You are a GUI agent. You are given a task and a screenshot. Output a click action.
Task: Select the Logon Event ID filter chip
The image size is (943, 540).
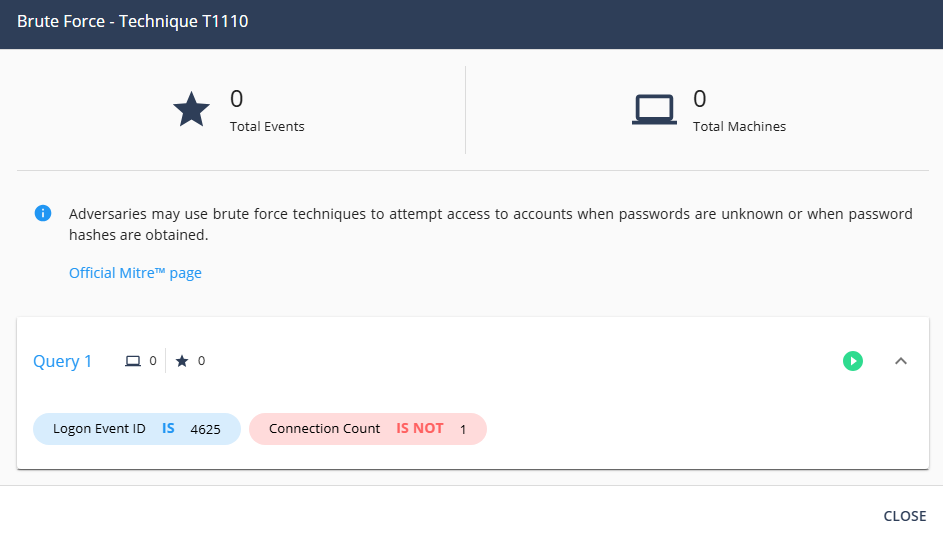[99, 429]
